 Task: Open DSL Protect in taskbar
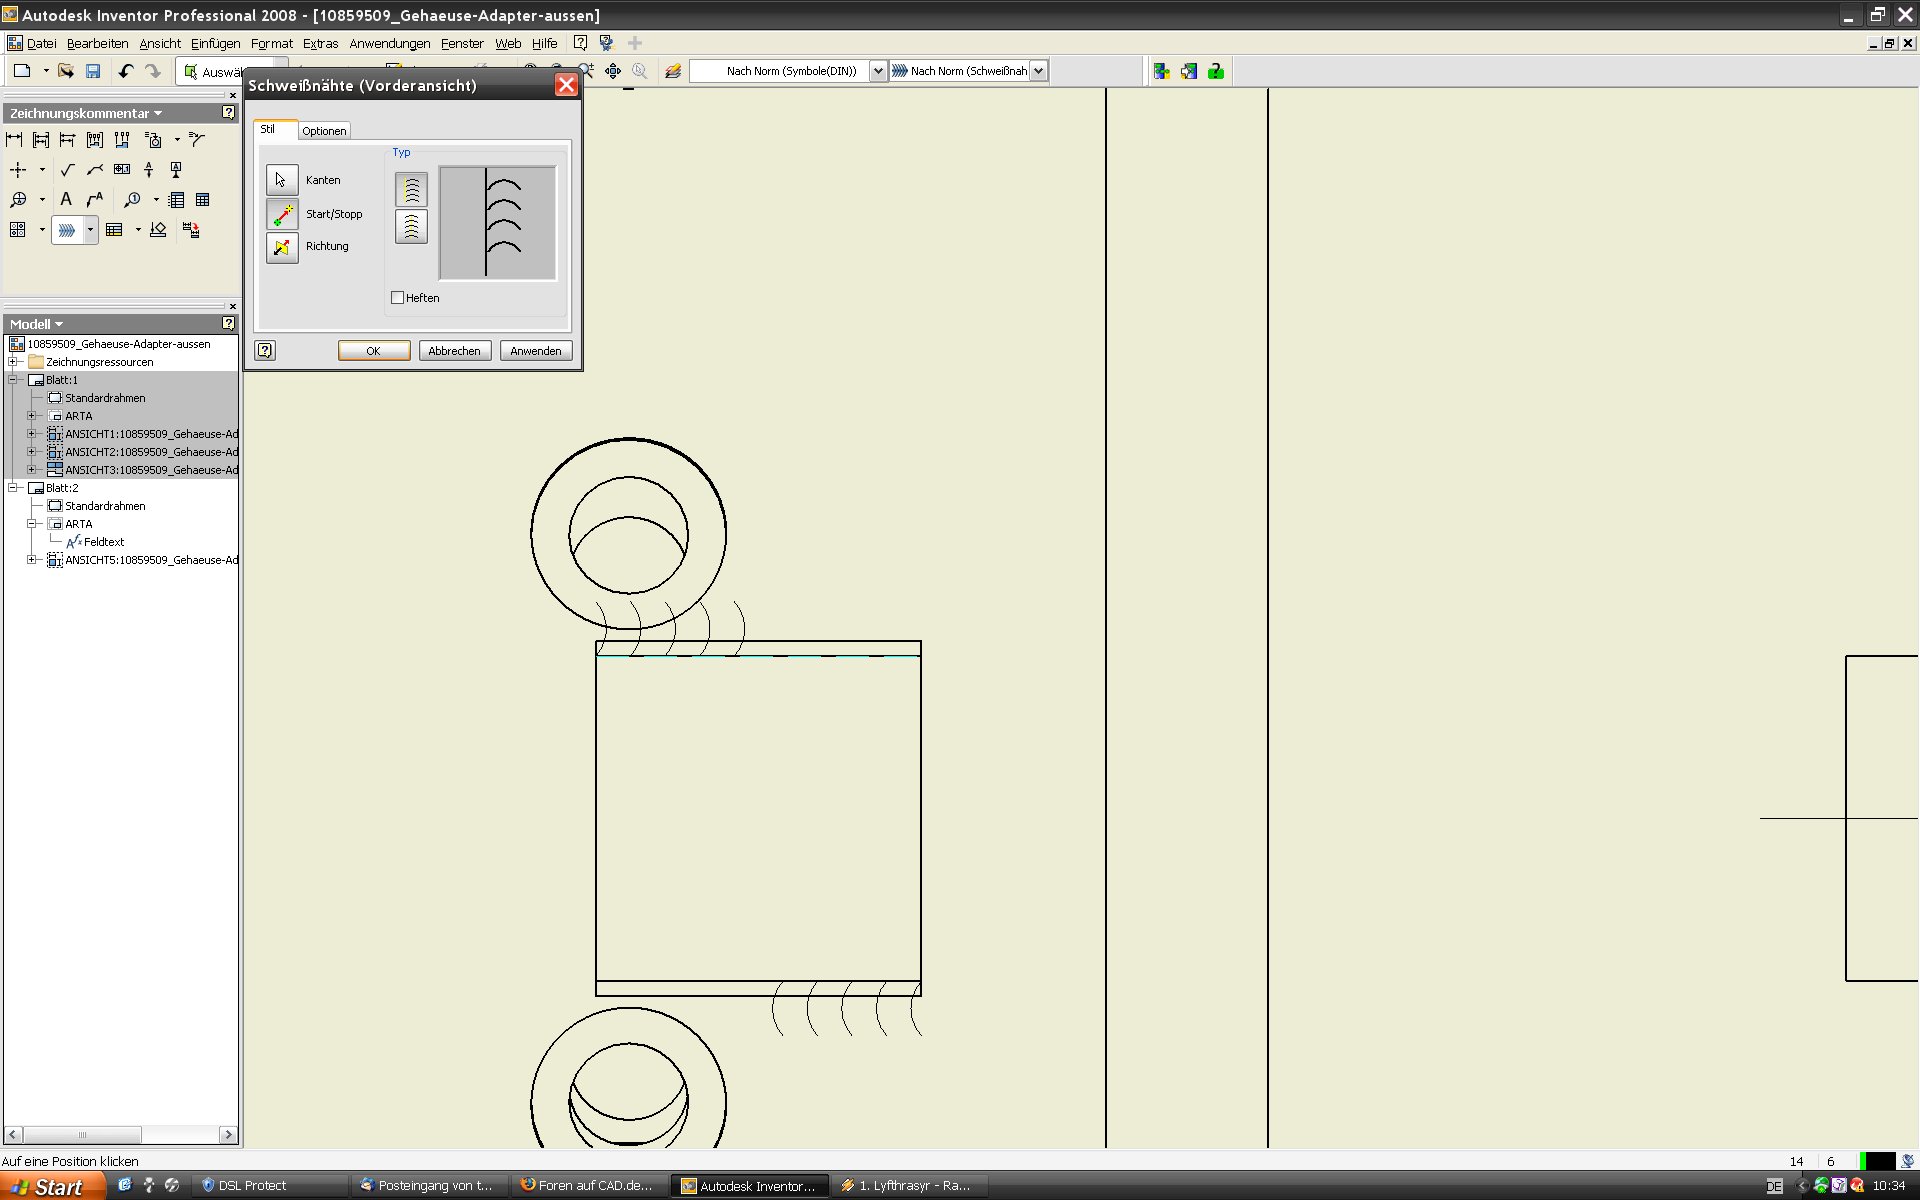[270, 1186]
